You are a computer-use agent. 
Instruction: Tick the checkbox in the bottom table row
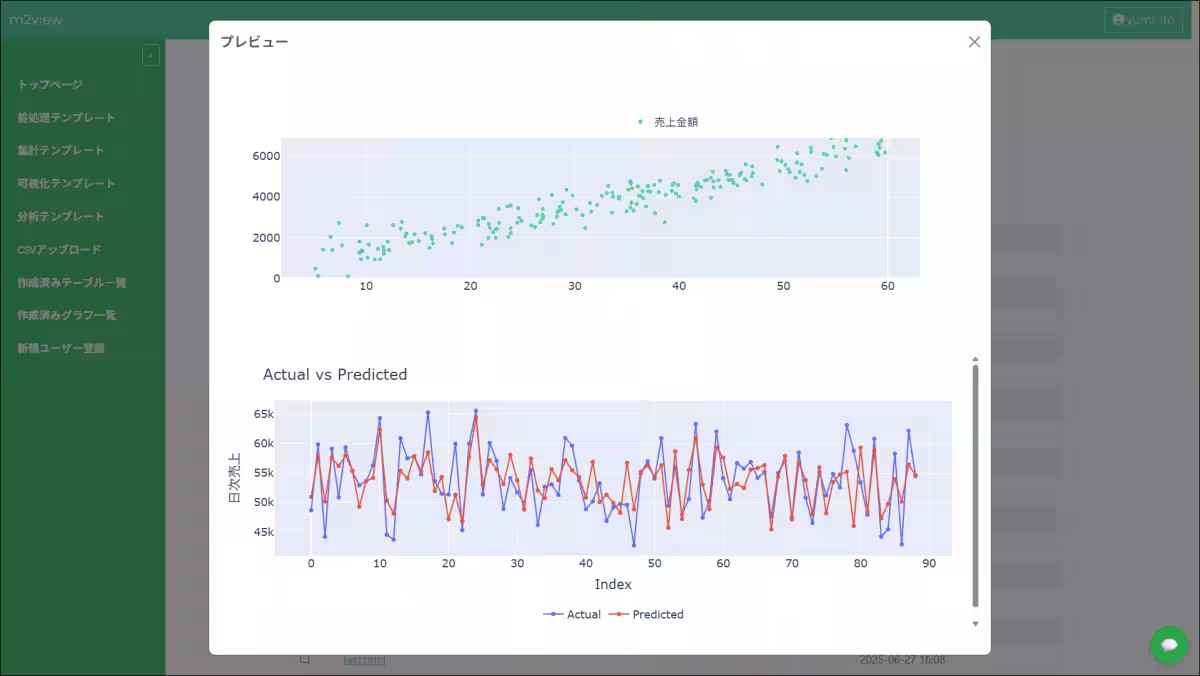305,659
